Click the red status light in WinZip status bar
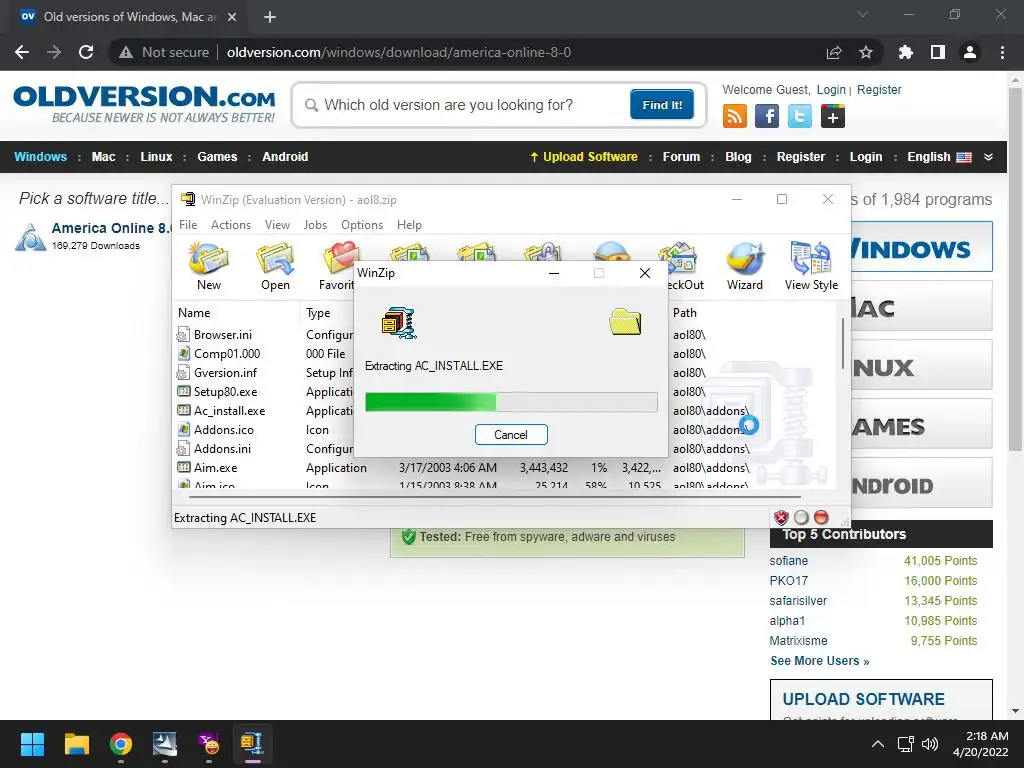This screenshot has height=768, width=1024. (821, 517)
